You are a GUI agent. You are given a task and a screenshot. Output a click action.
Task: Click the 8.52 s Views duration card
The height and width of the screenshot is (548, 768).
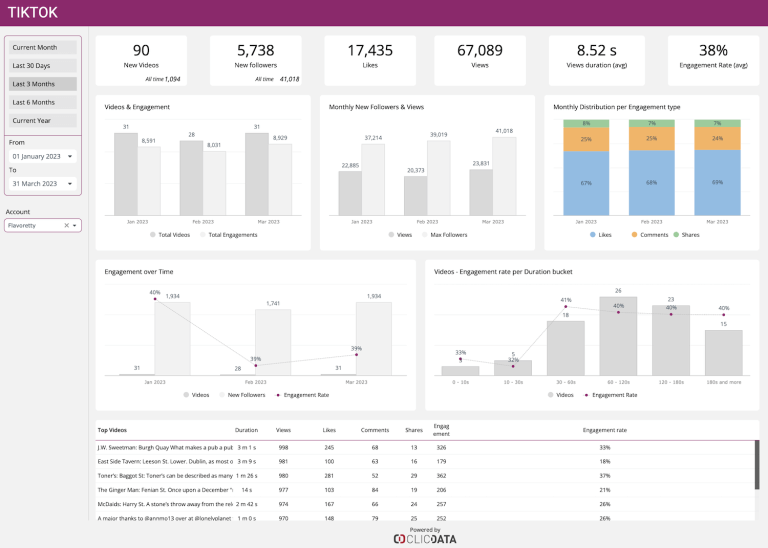click(597, 60)
